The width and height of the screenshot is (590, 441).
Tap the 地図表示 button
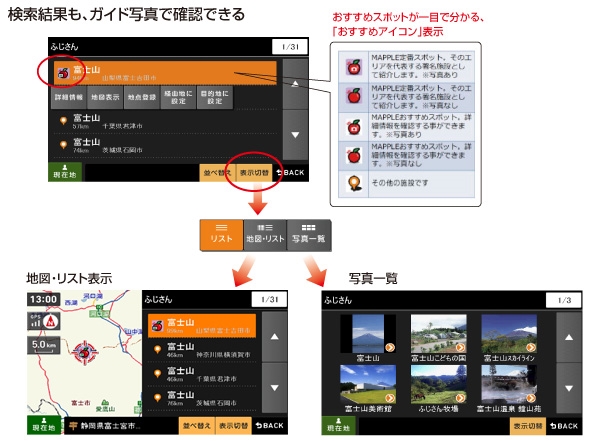[105, 97]
